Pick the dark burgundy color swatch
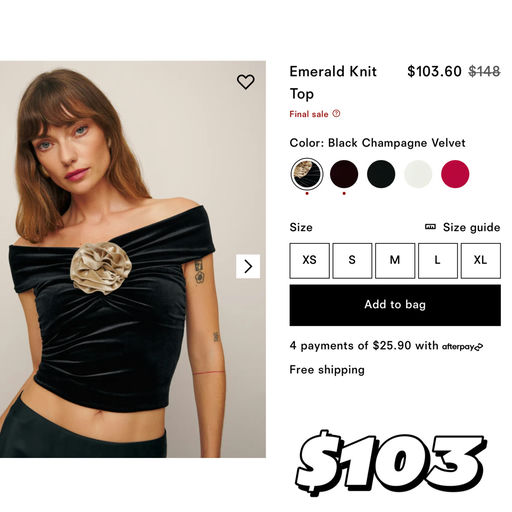 344,174
